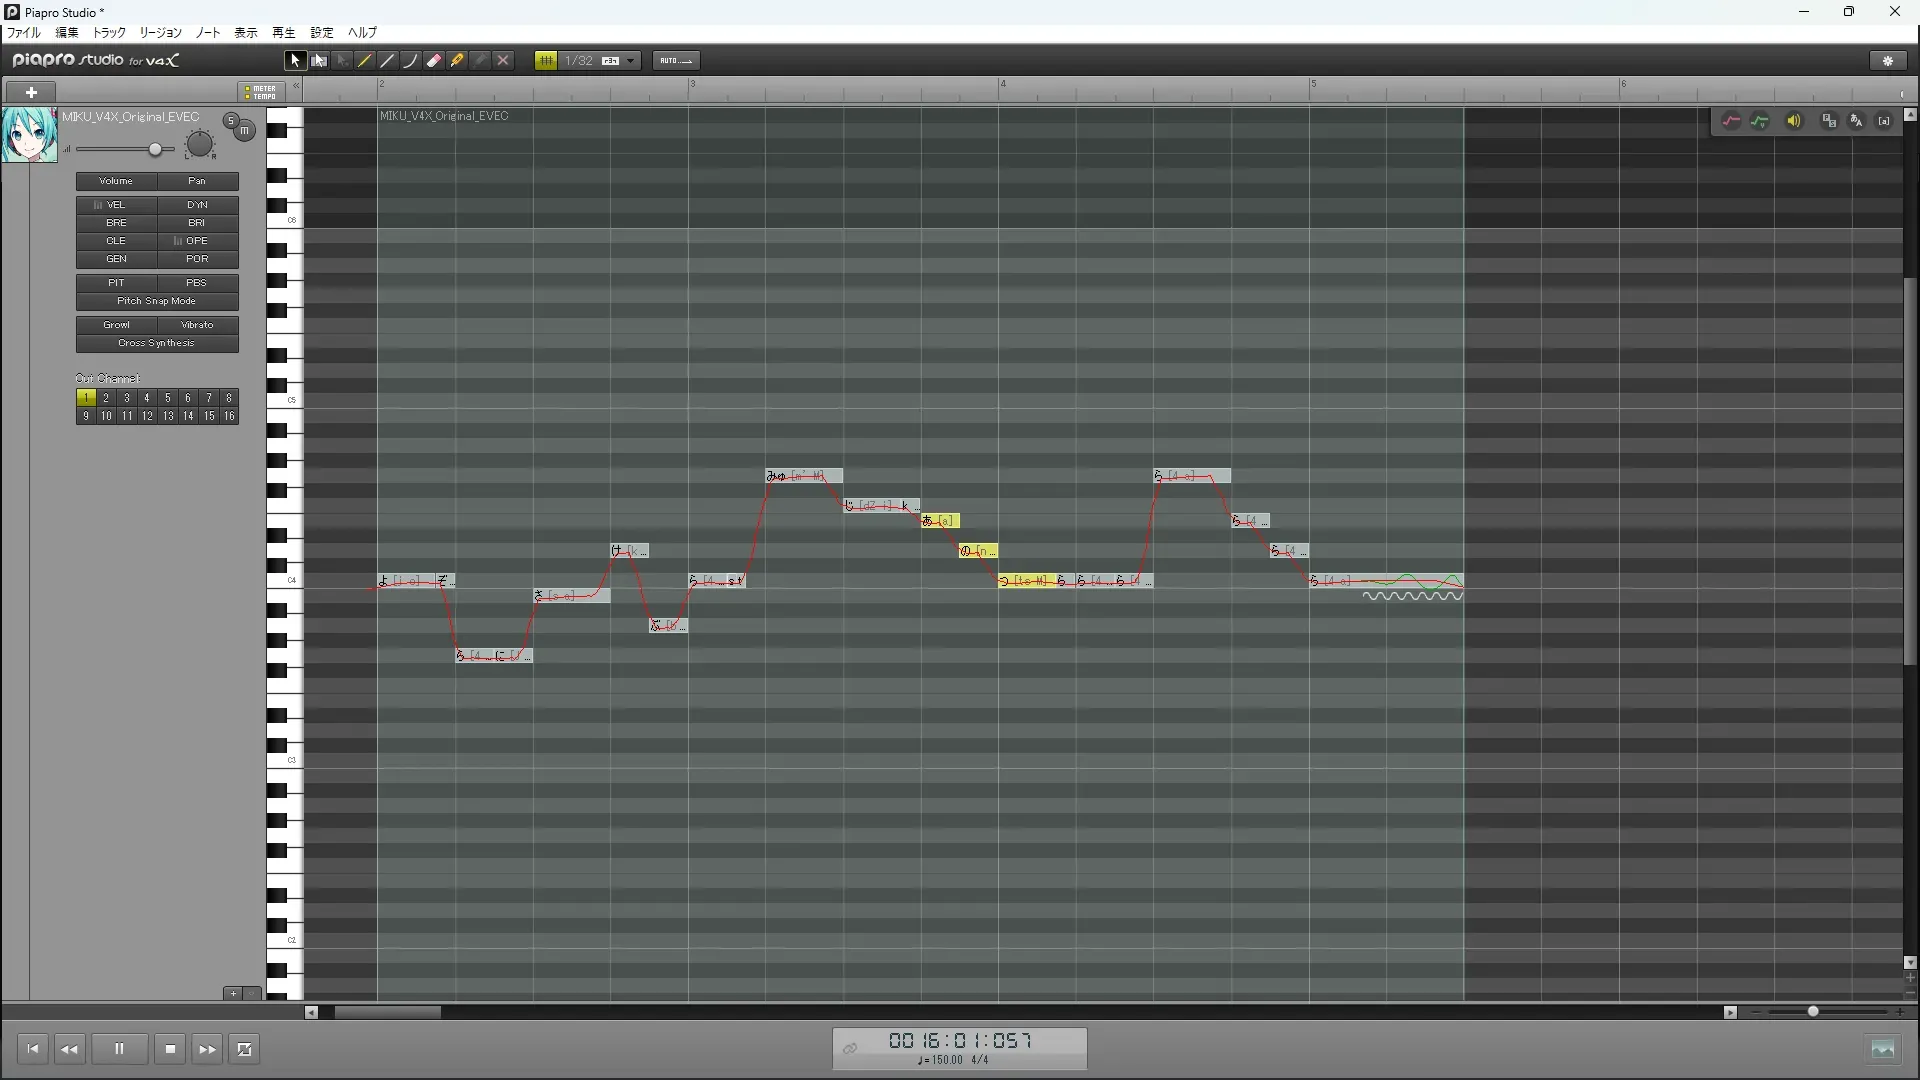Collapse the track panel with double-chevron
This screenshot has height=1080, width=1920.
coord(296,87)
